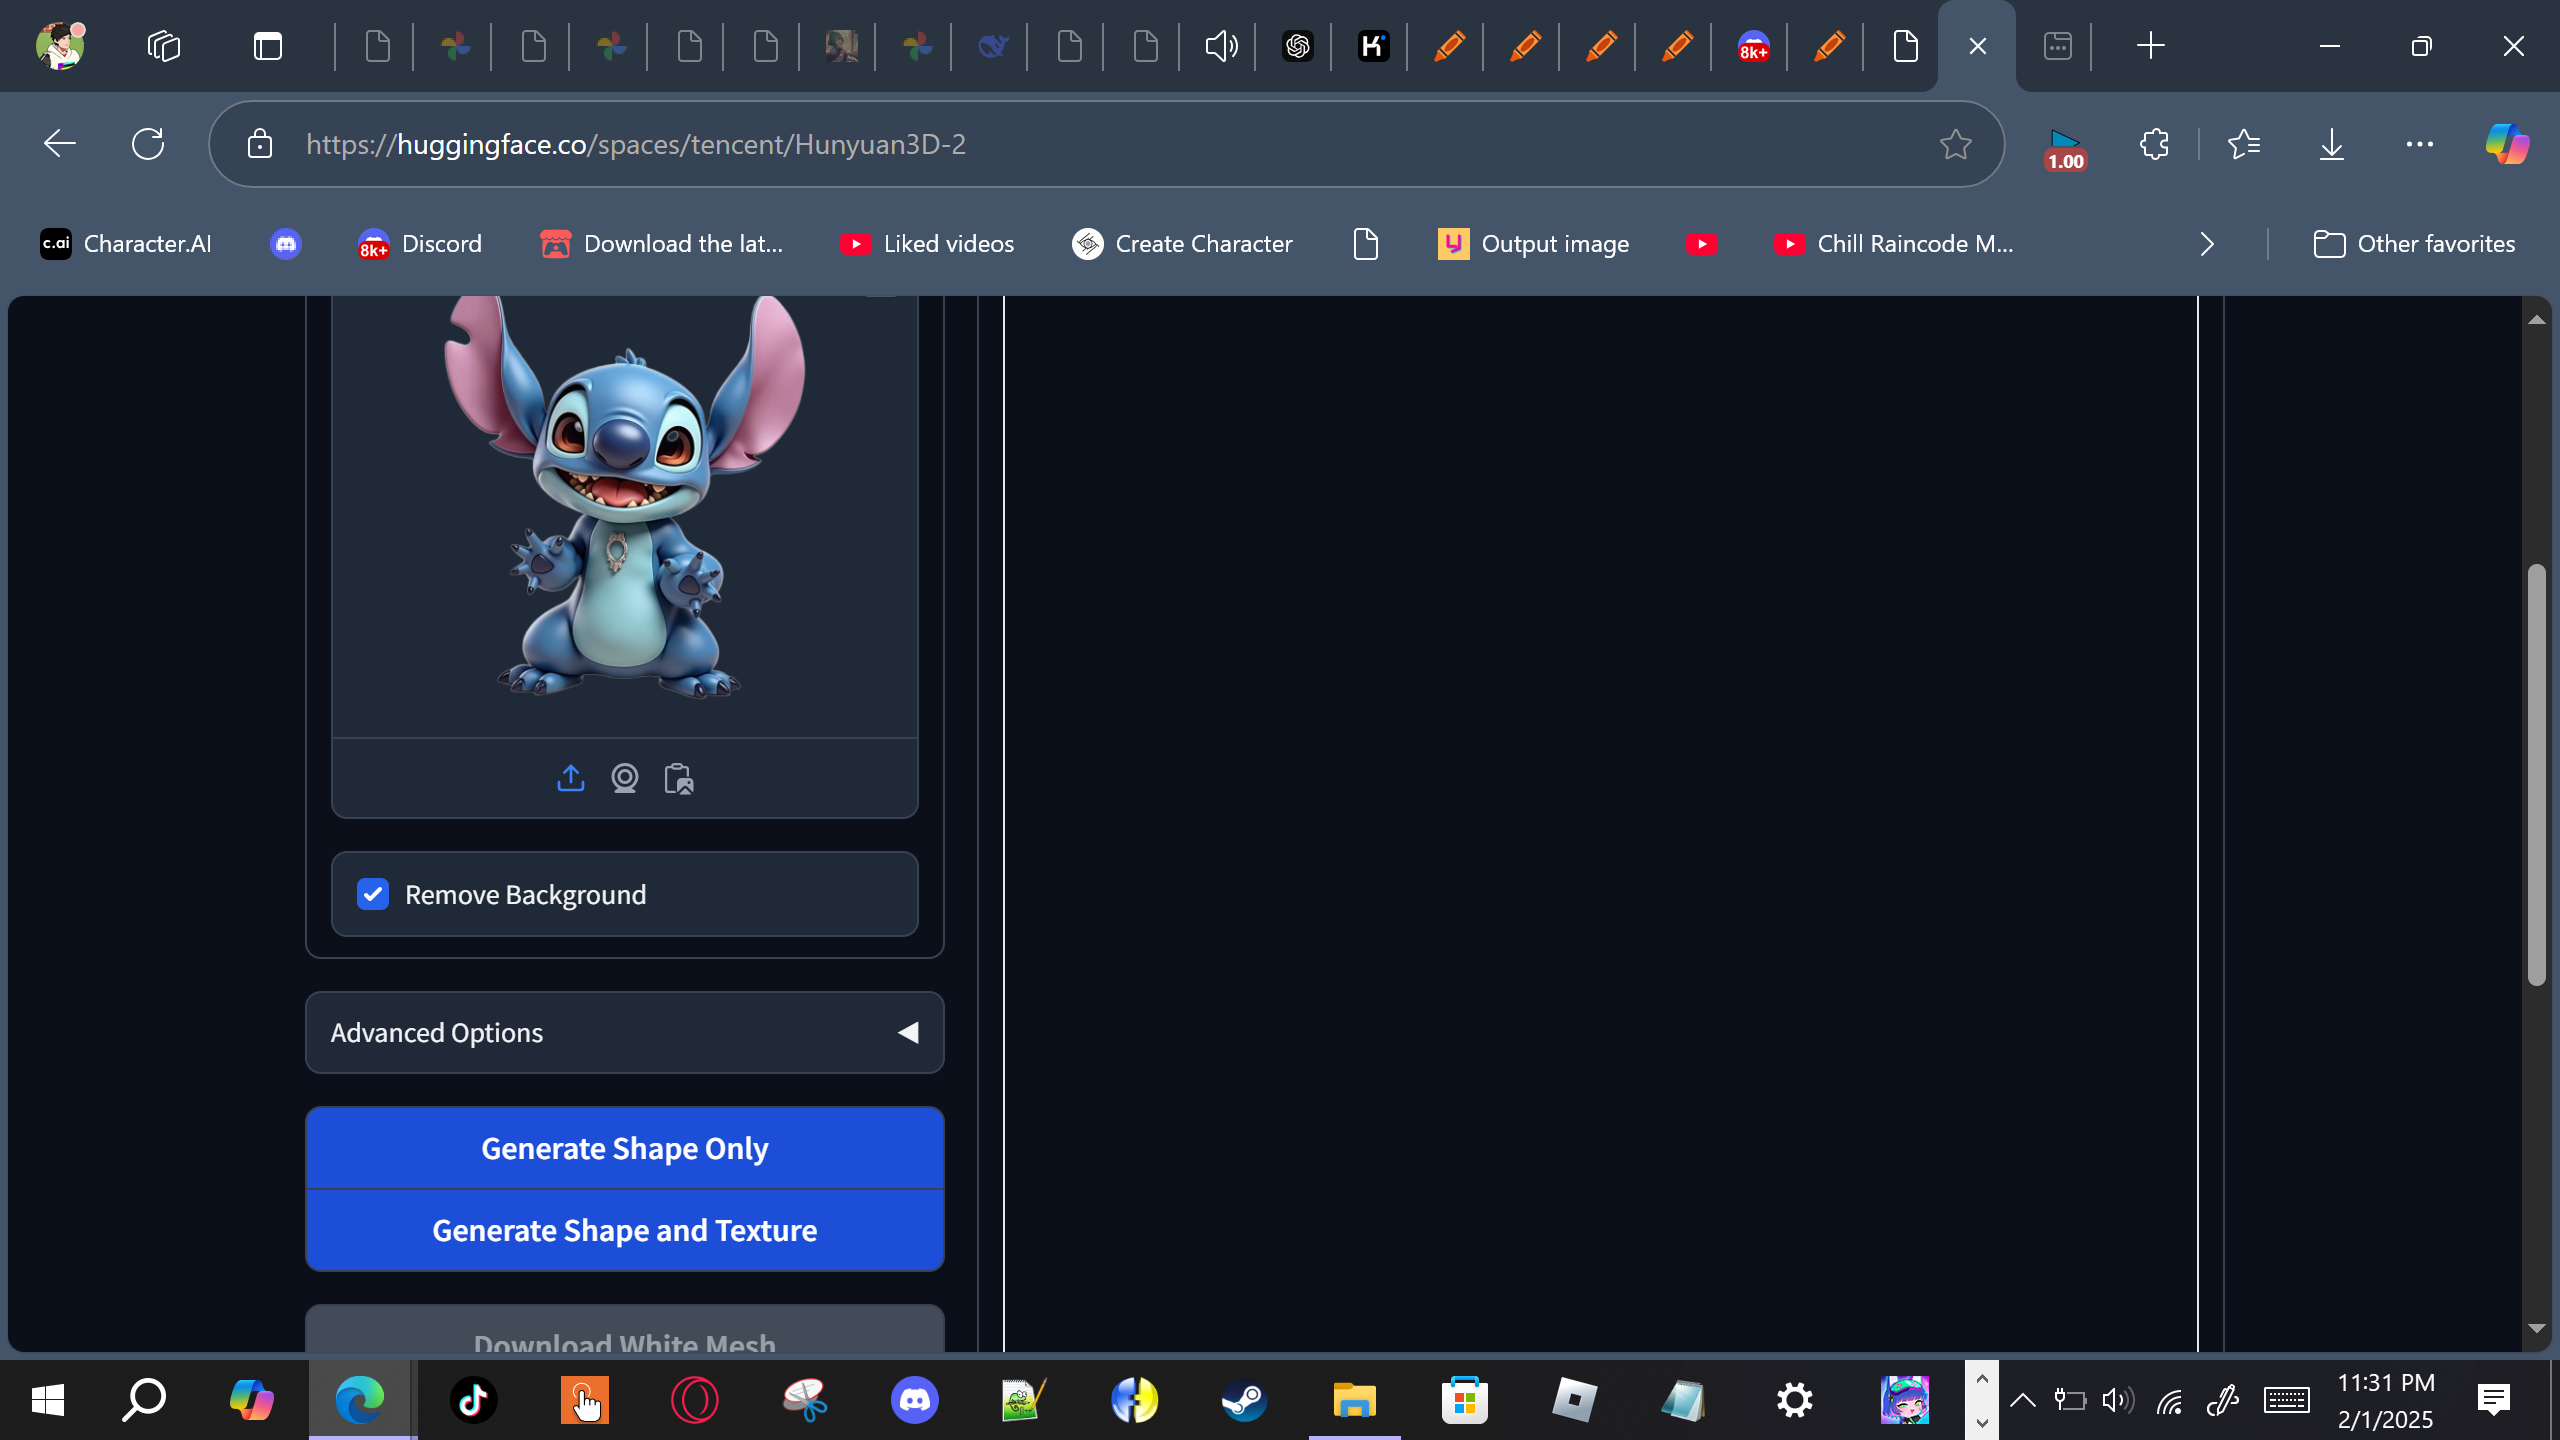Click Generate Shape Only button
Viewport: 2560px width, 1440px height.
pos(624,1148)
